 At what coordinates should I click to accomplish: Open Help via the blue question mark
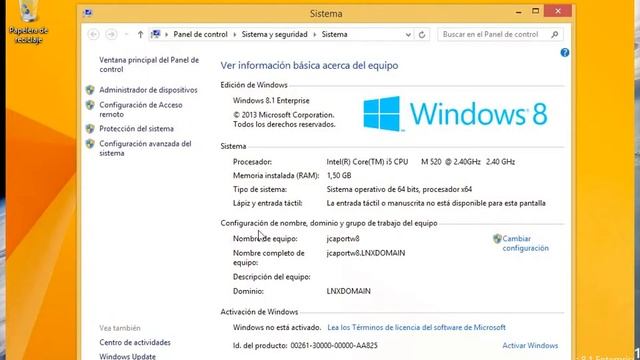click(x=564, y=53)
